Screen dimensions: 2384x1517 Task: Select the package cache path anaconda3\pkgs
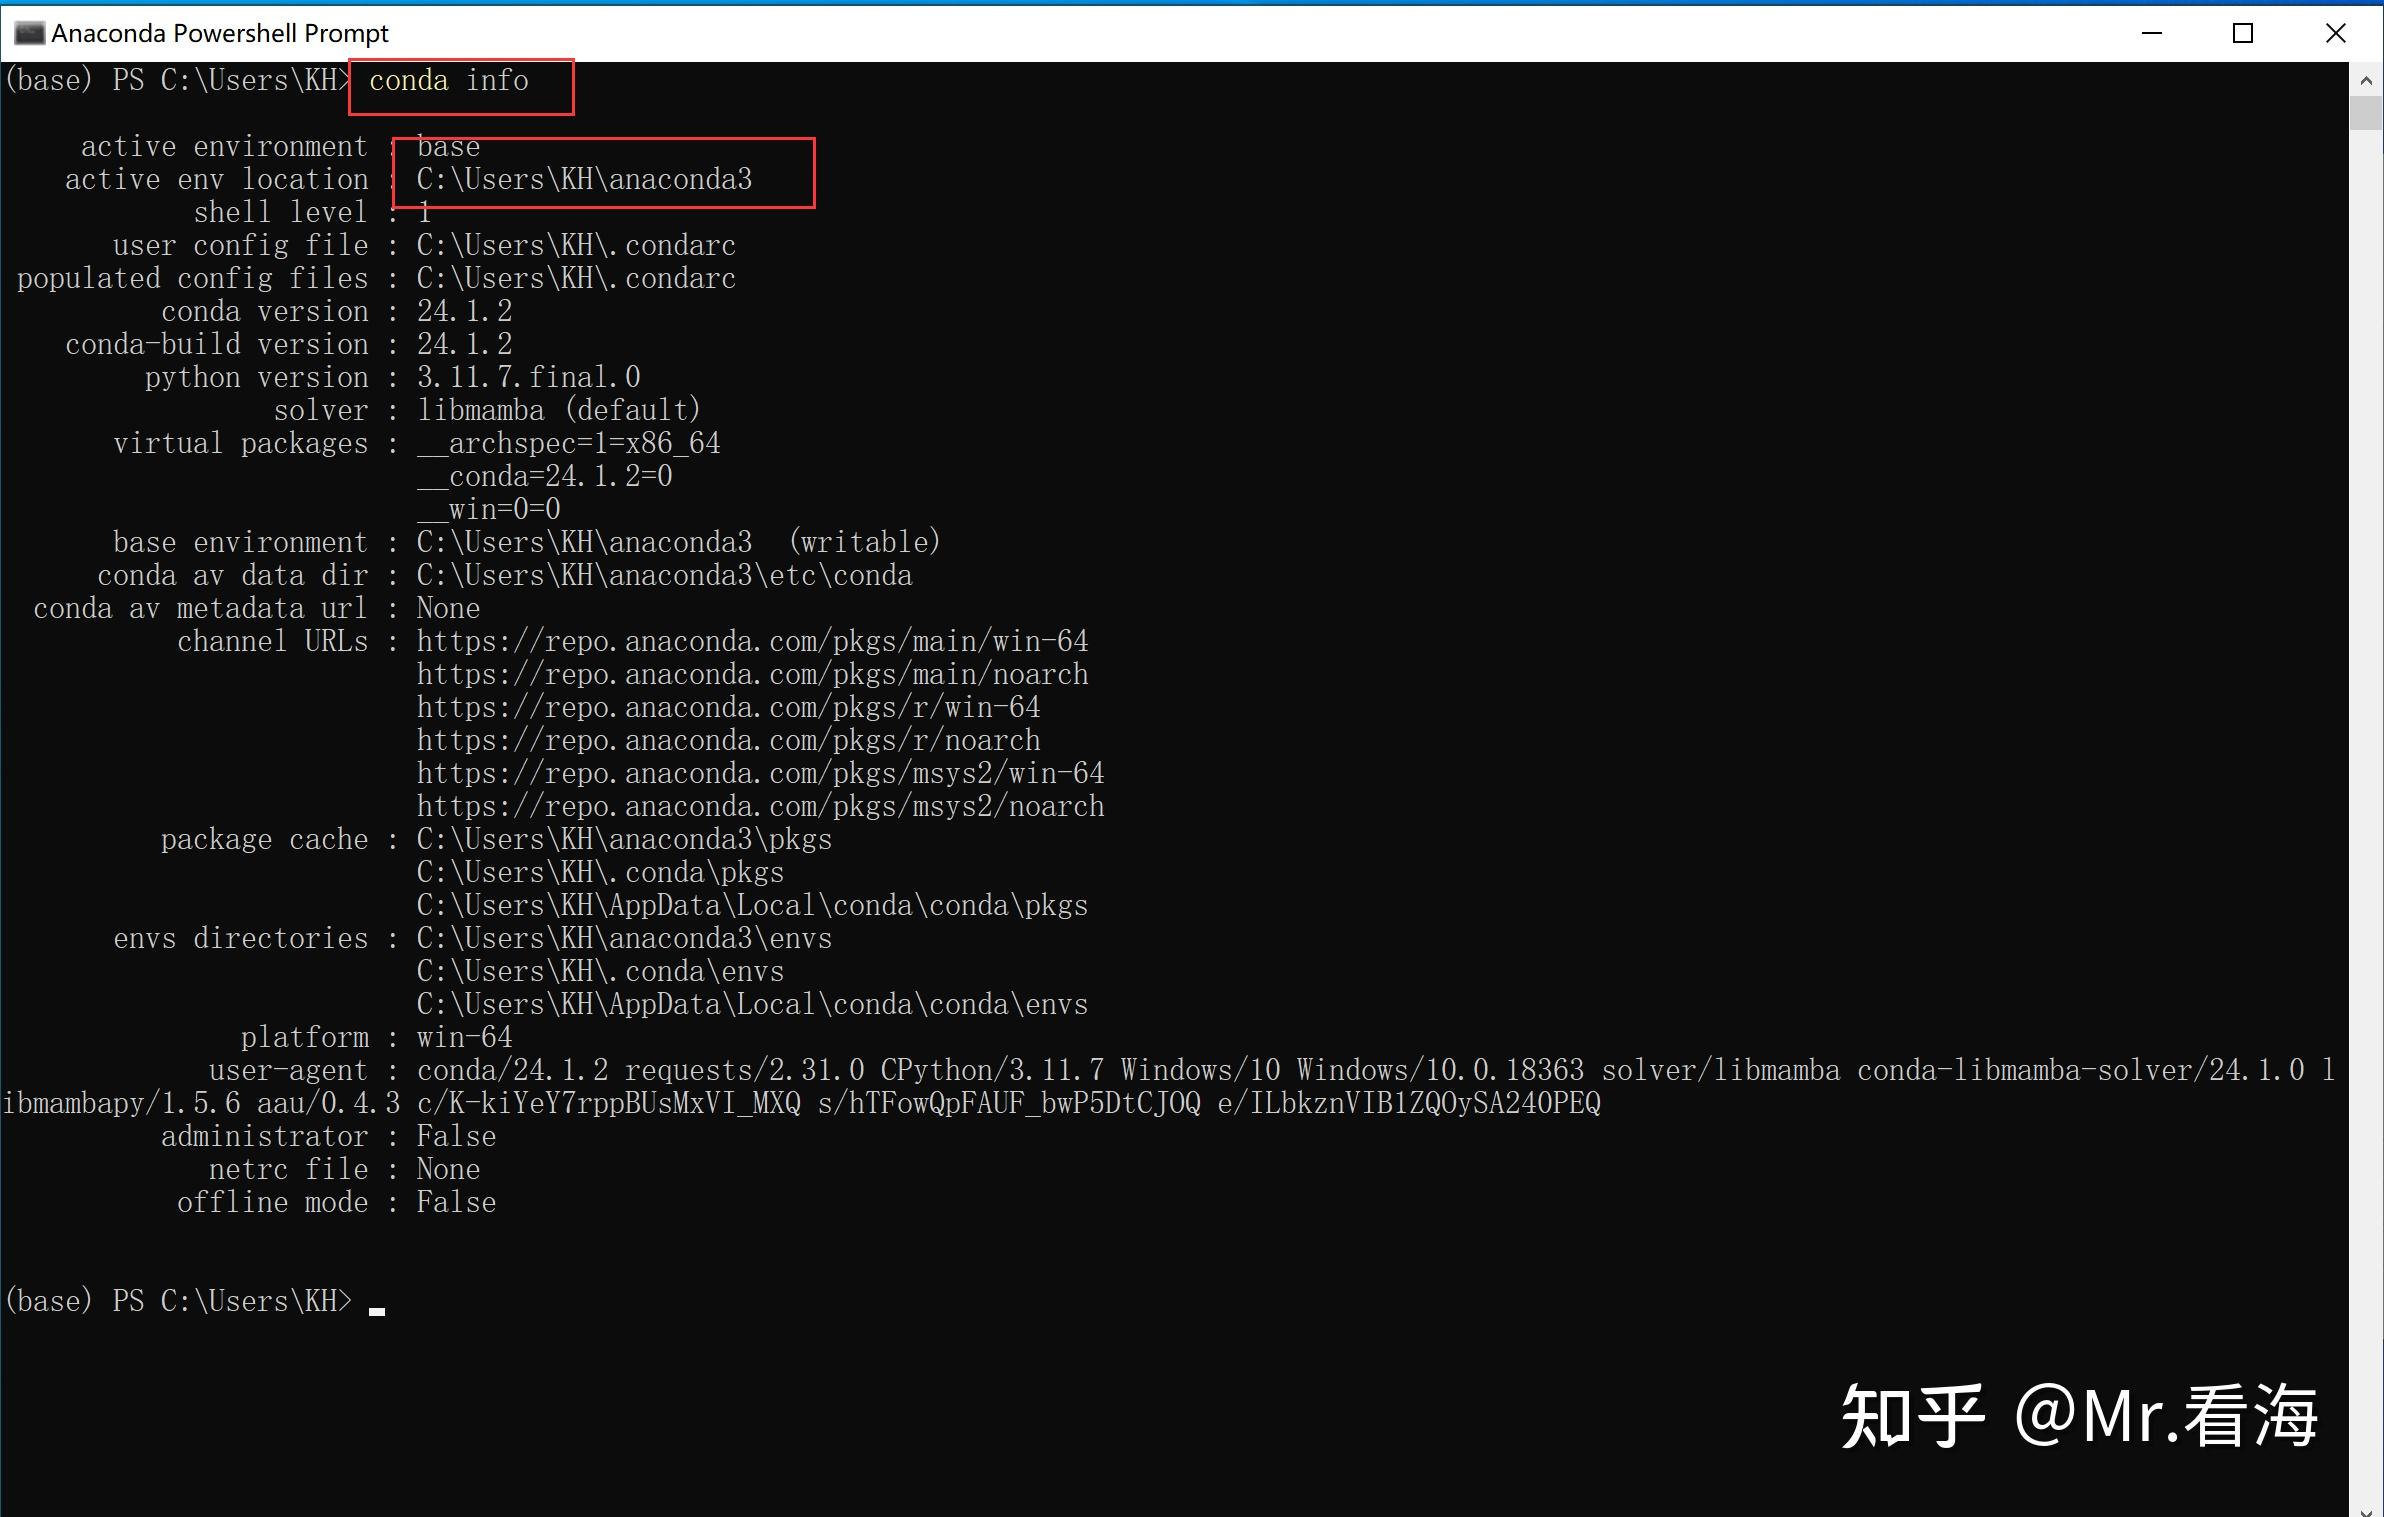[622, 839]
